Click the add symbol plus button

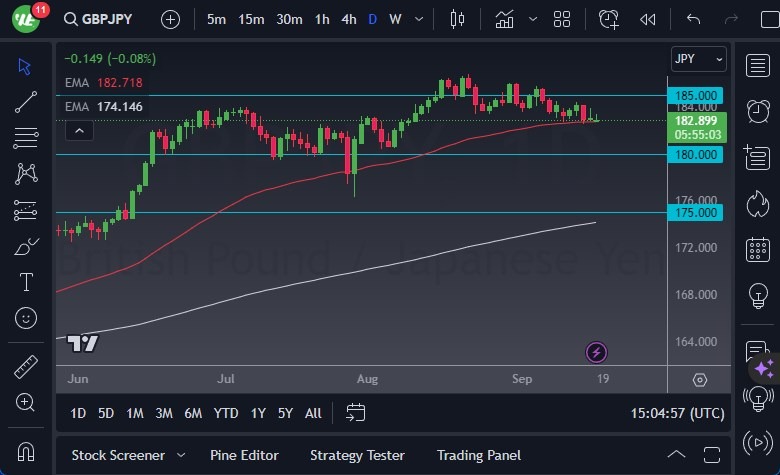point(170,19)
